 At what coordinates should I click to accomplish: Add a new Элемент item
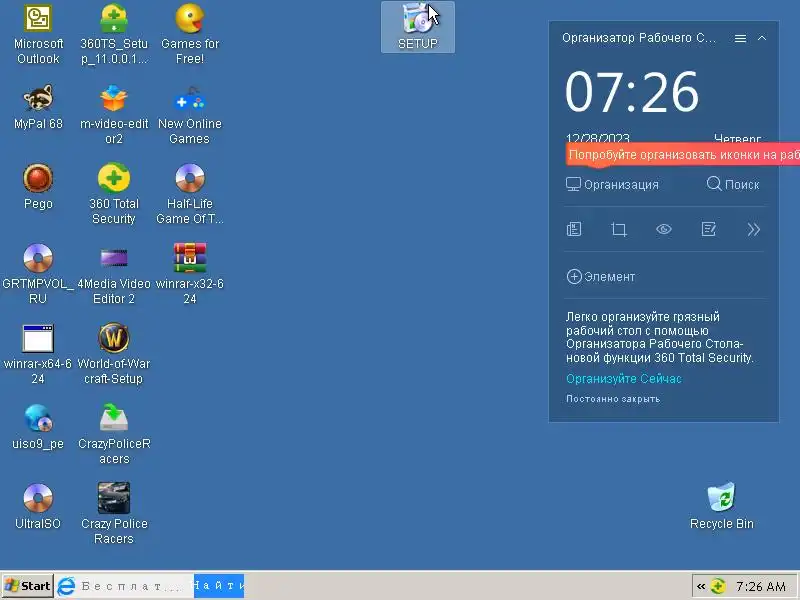(x=601, y=277)
